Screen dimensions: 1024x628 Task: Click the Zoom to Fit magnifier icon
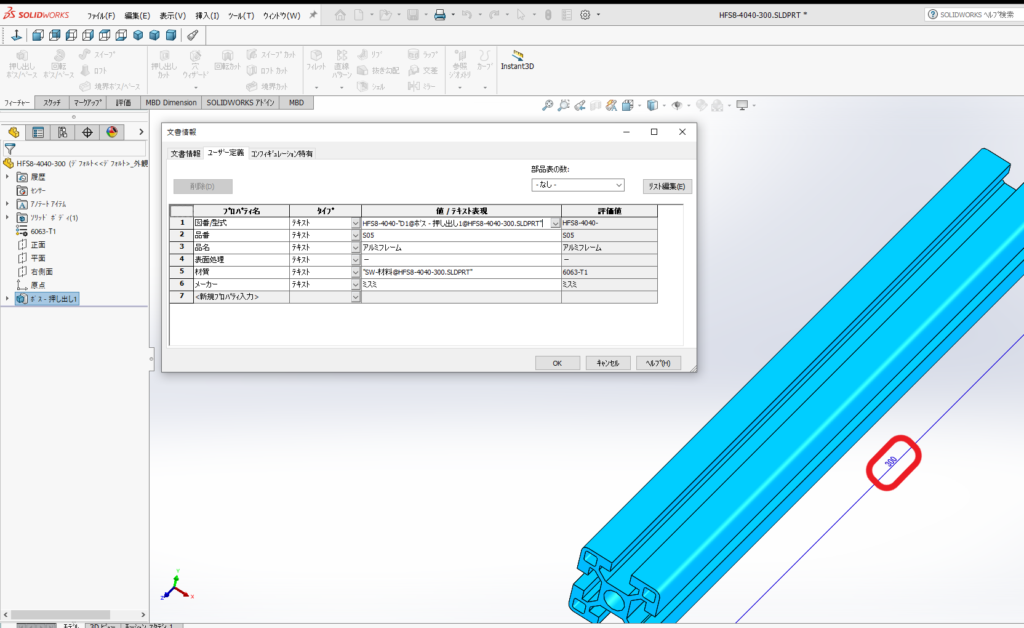(x=548, y=105)
